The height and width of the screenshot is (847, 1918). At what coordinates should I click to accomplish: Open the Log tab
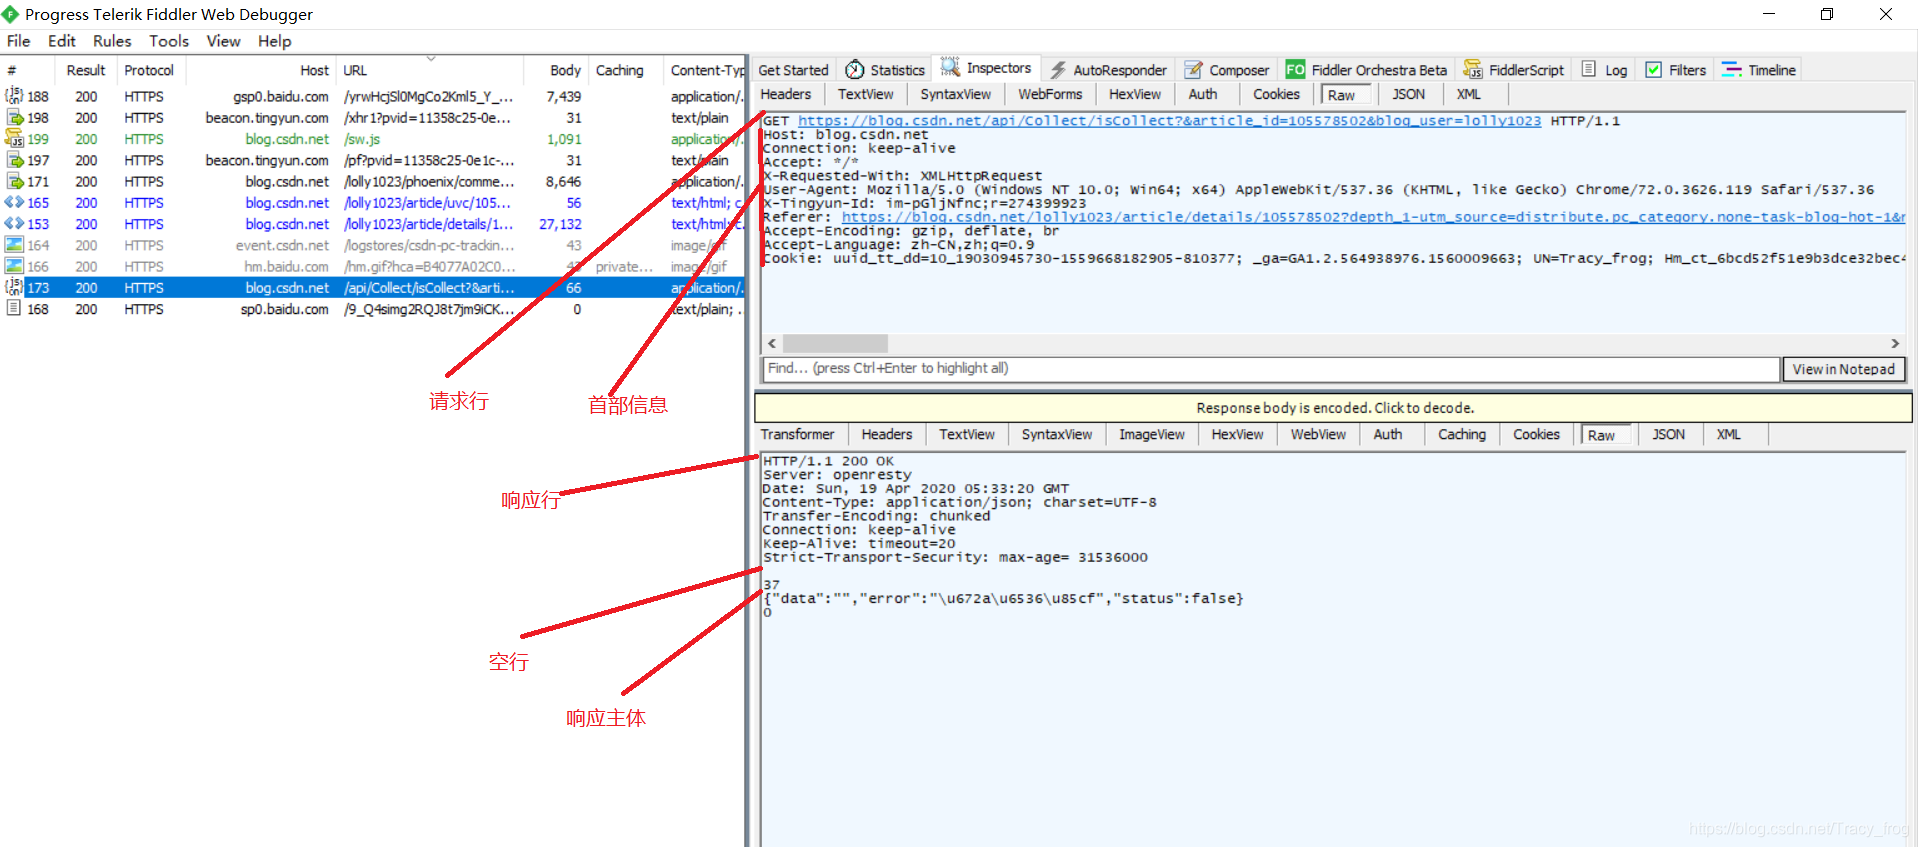[x=1604, y=70]
